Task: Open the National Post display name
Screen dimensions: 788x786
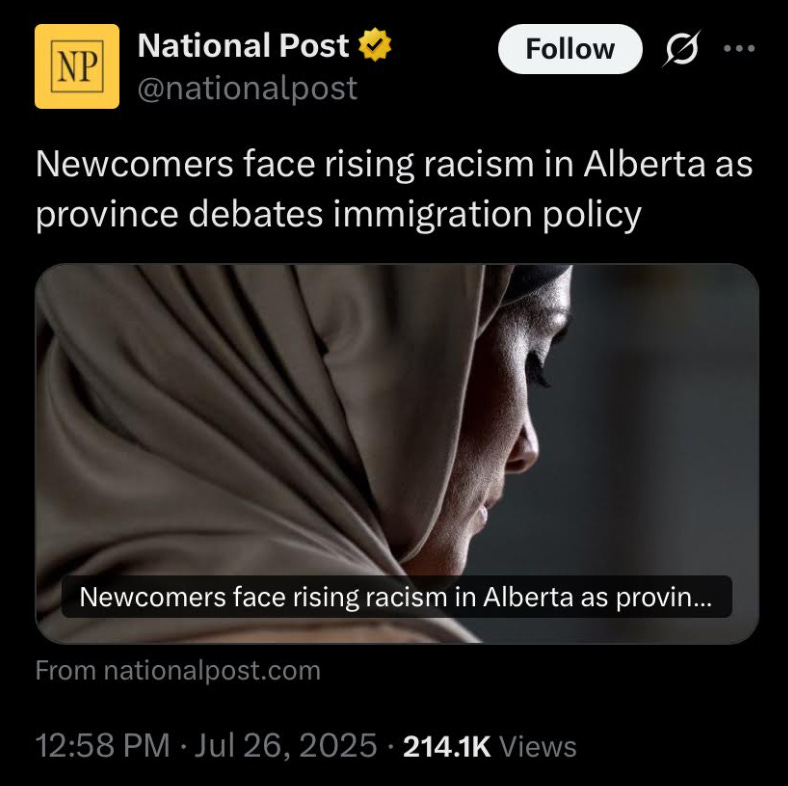Action: coord(243,45)
